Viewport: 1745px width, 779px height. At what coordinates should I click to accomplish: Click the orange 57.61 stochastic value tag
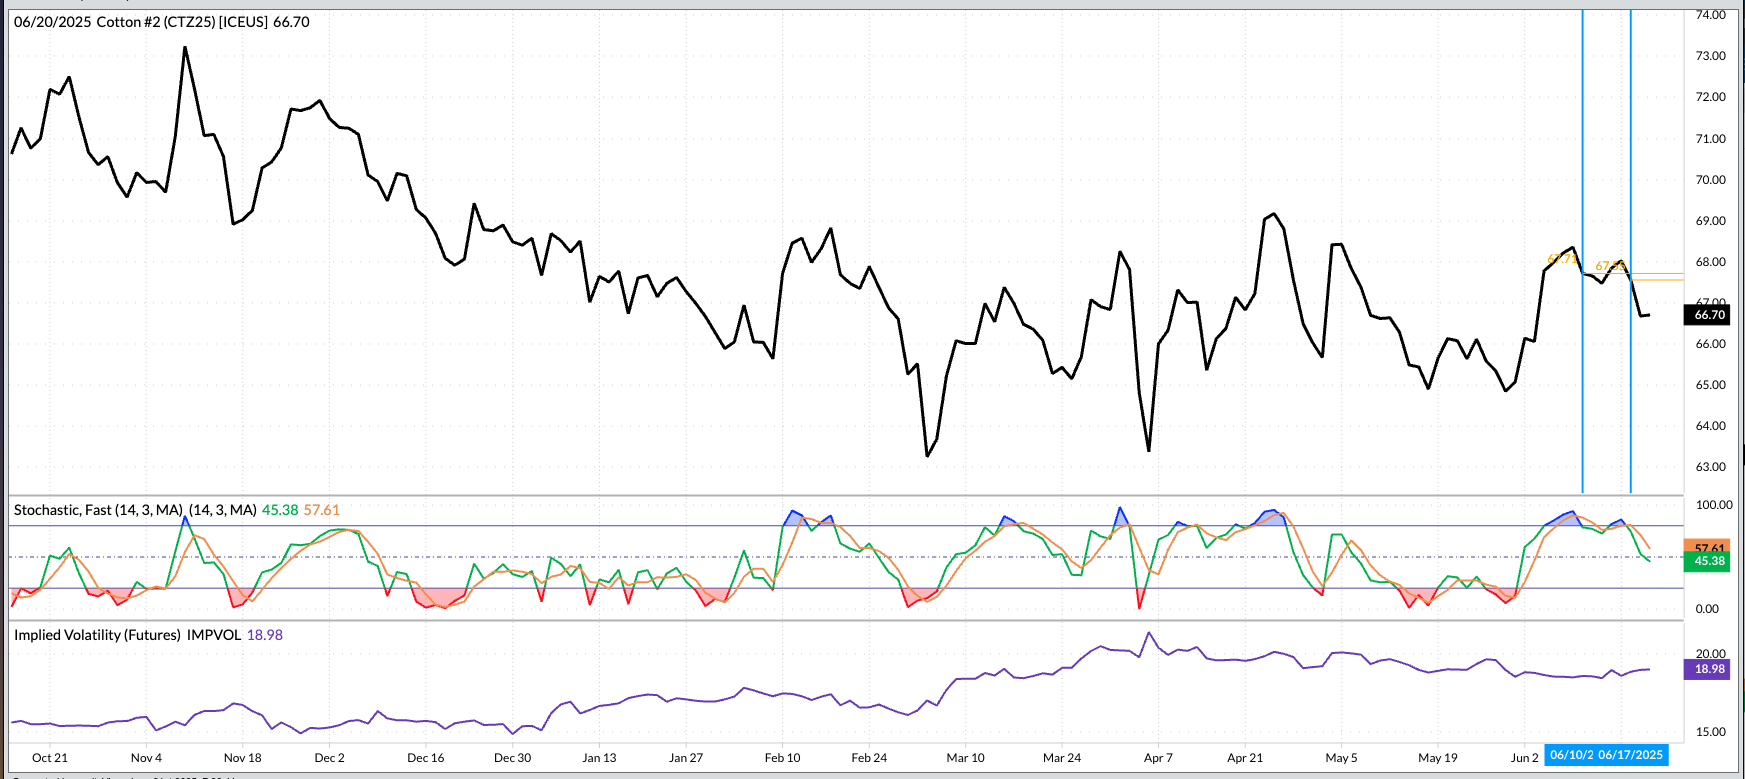1709,547
